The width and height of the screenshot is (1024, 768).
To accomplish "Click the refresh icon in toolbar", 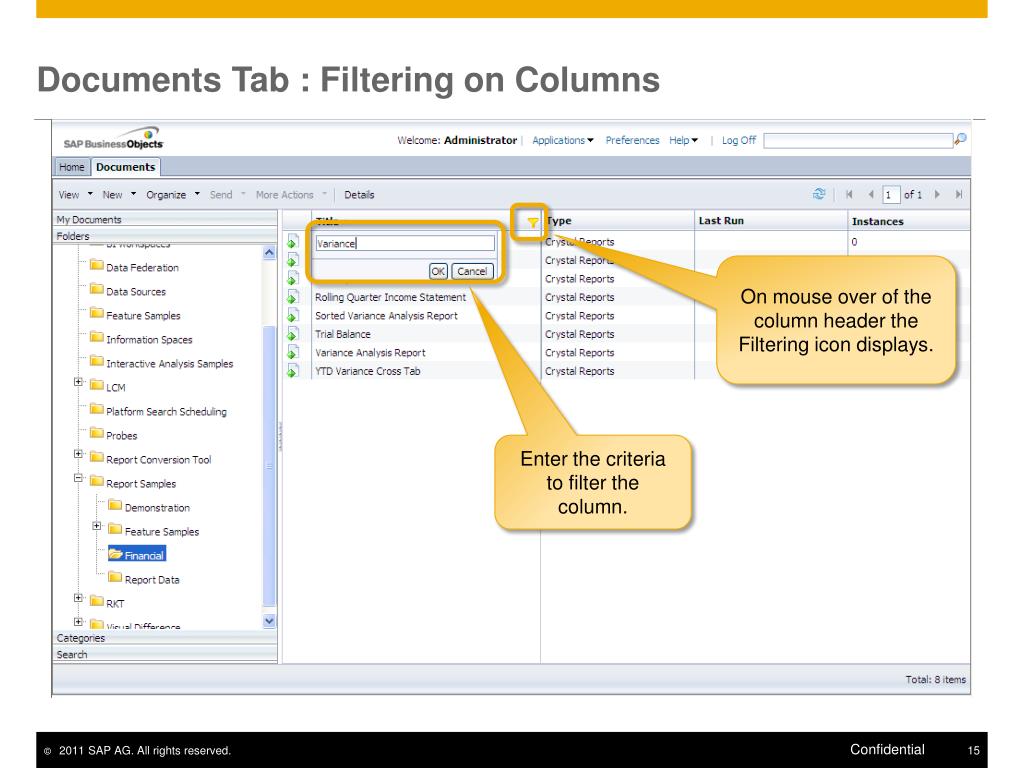I will (x=819, y=194).
